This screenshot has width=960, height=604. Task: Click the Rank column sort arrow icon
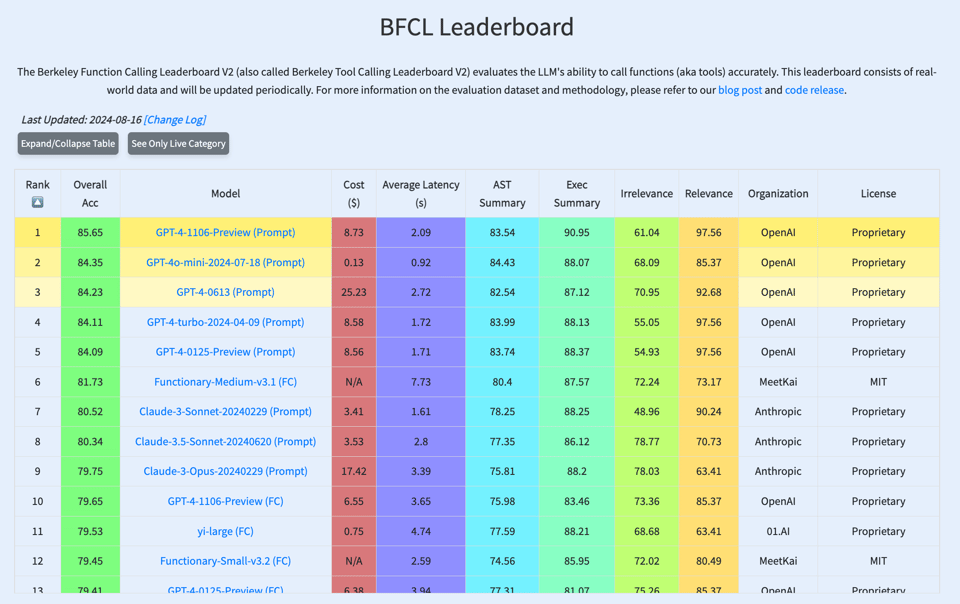click(x=37, y=202)
